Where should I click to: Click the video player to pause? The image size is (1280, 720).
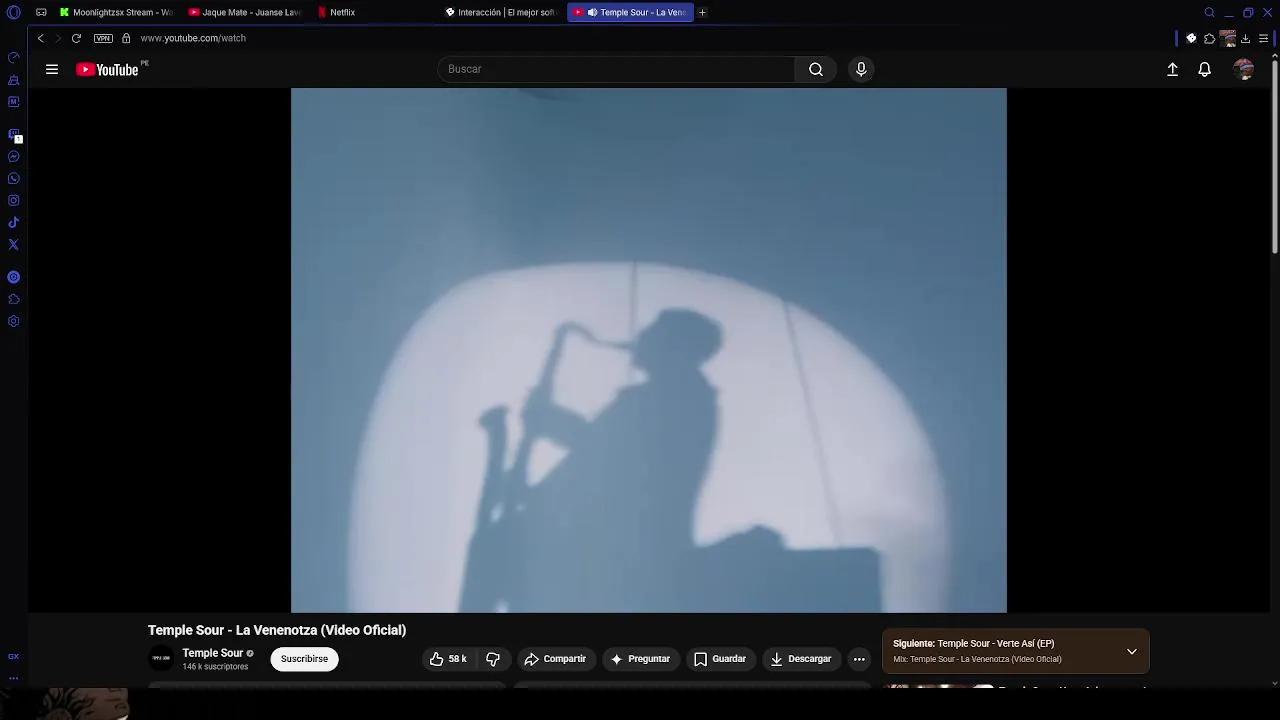click(648, 350)
